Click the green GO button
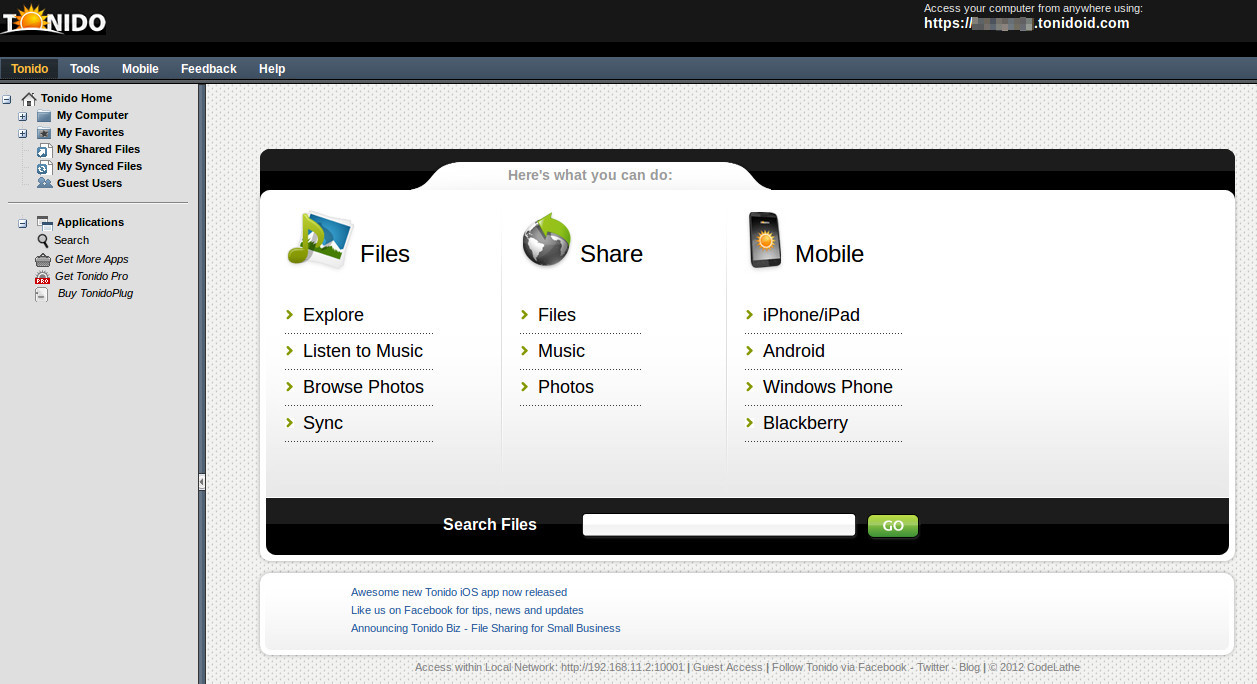1257x684 pixels. [893, 526]
